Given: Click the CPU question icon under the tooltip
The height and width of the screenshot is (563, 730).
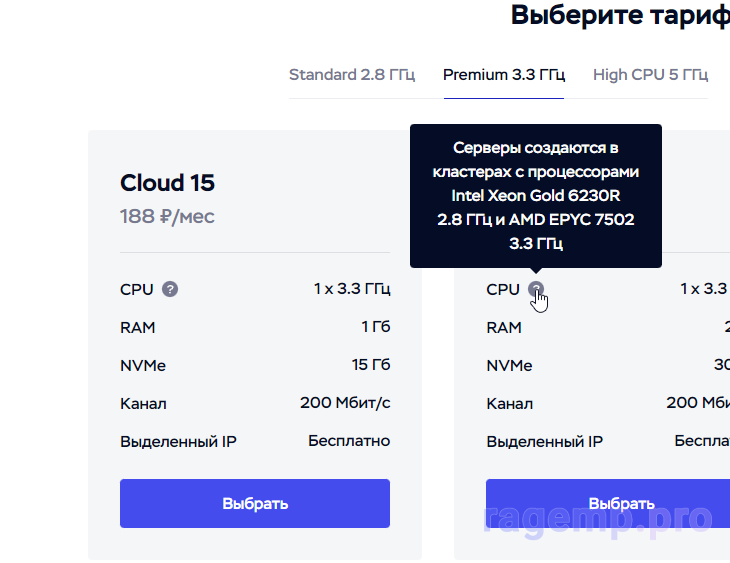Looking at the screenshot, I should click(x=537, y=289).
